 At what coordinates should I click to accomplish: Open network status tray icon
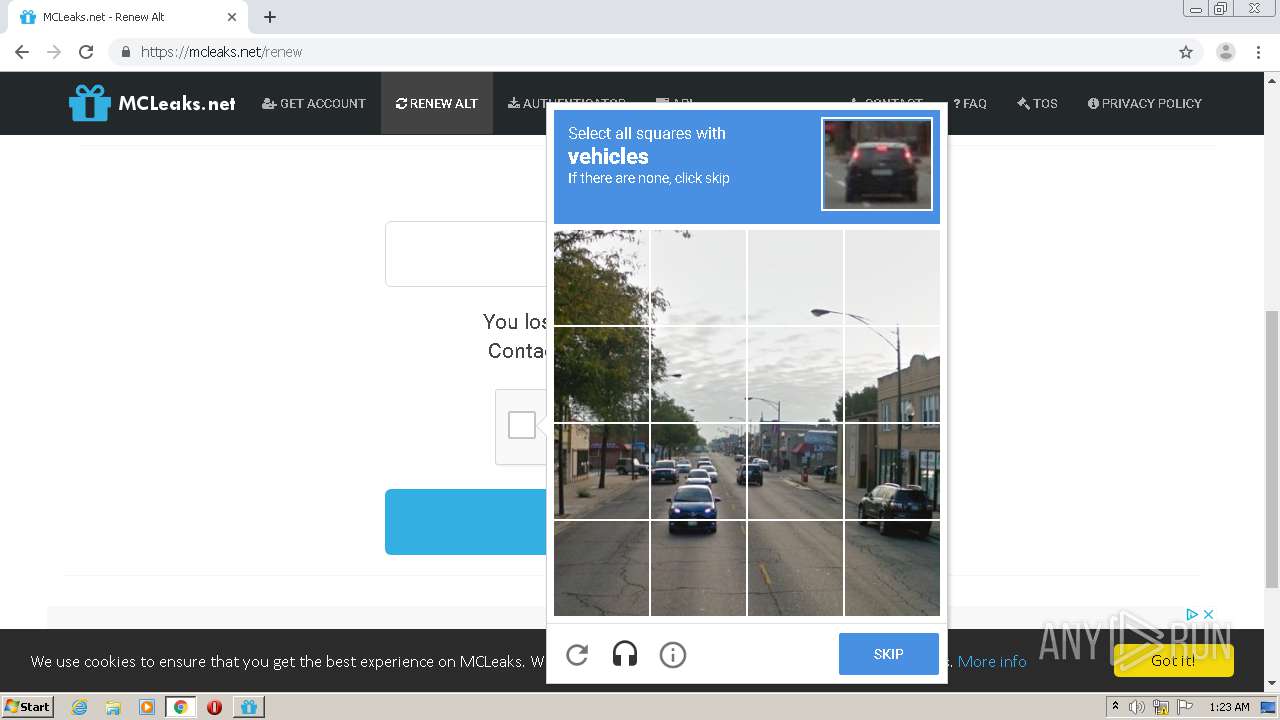coord(1161,707)
